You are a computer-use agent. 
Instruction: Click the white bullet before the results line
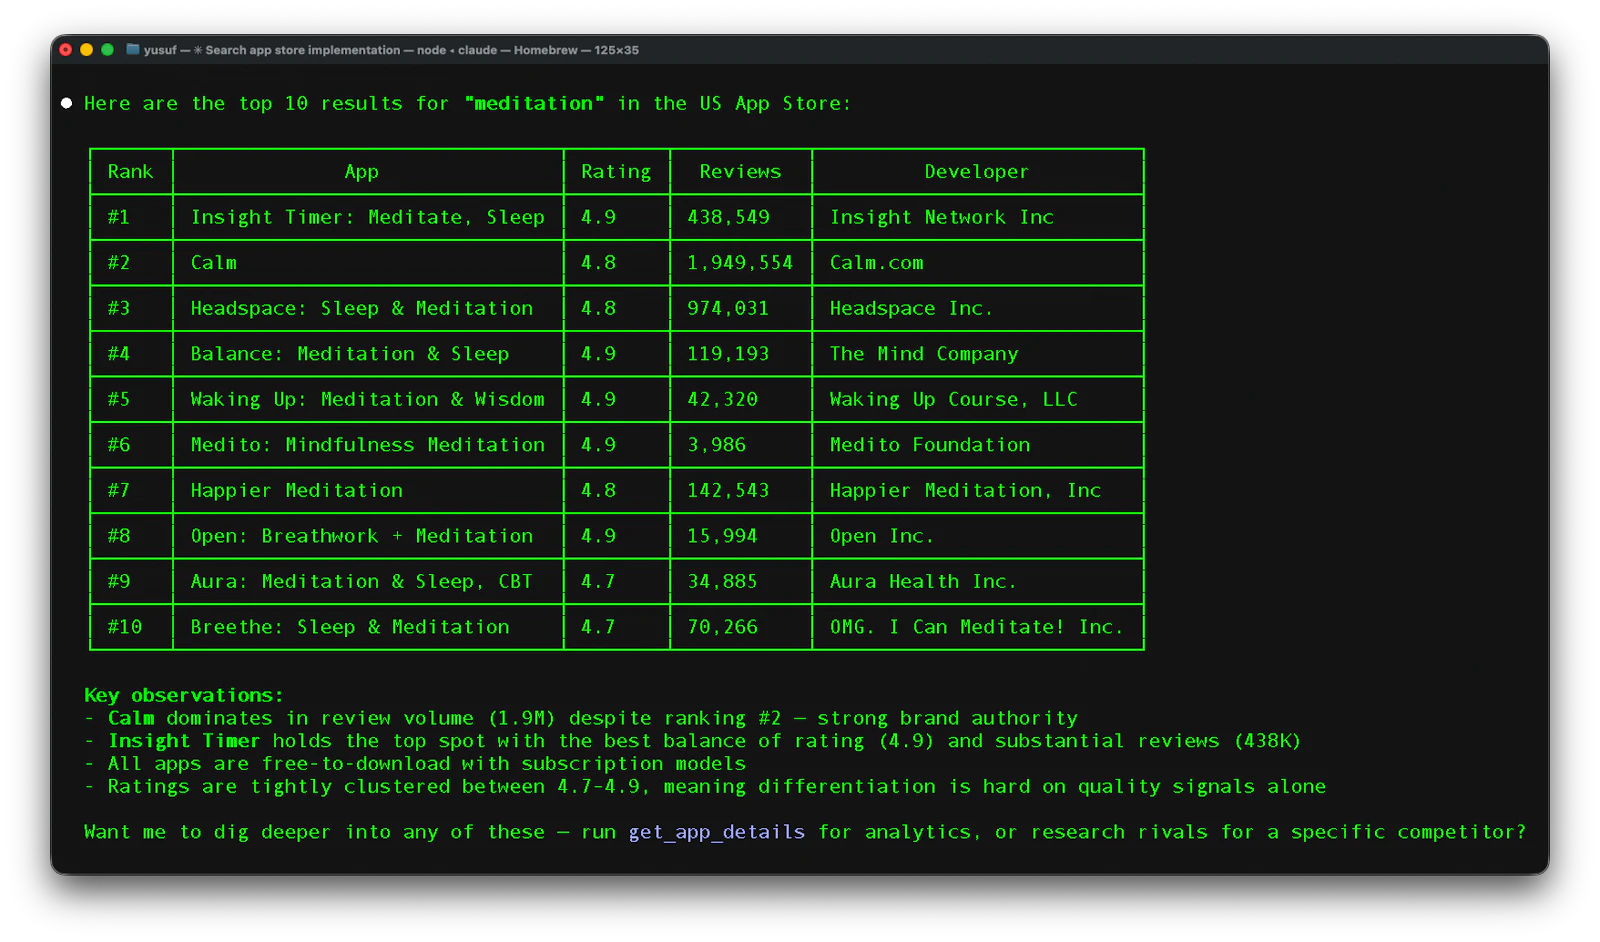(66, 103)
